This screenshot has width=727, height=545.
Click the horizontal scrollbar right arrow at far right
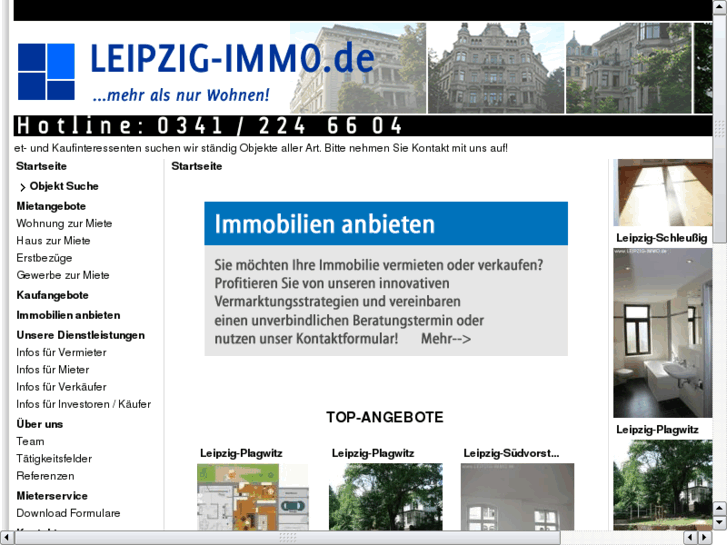coord(705,538)
